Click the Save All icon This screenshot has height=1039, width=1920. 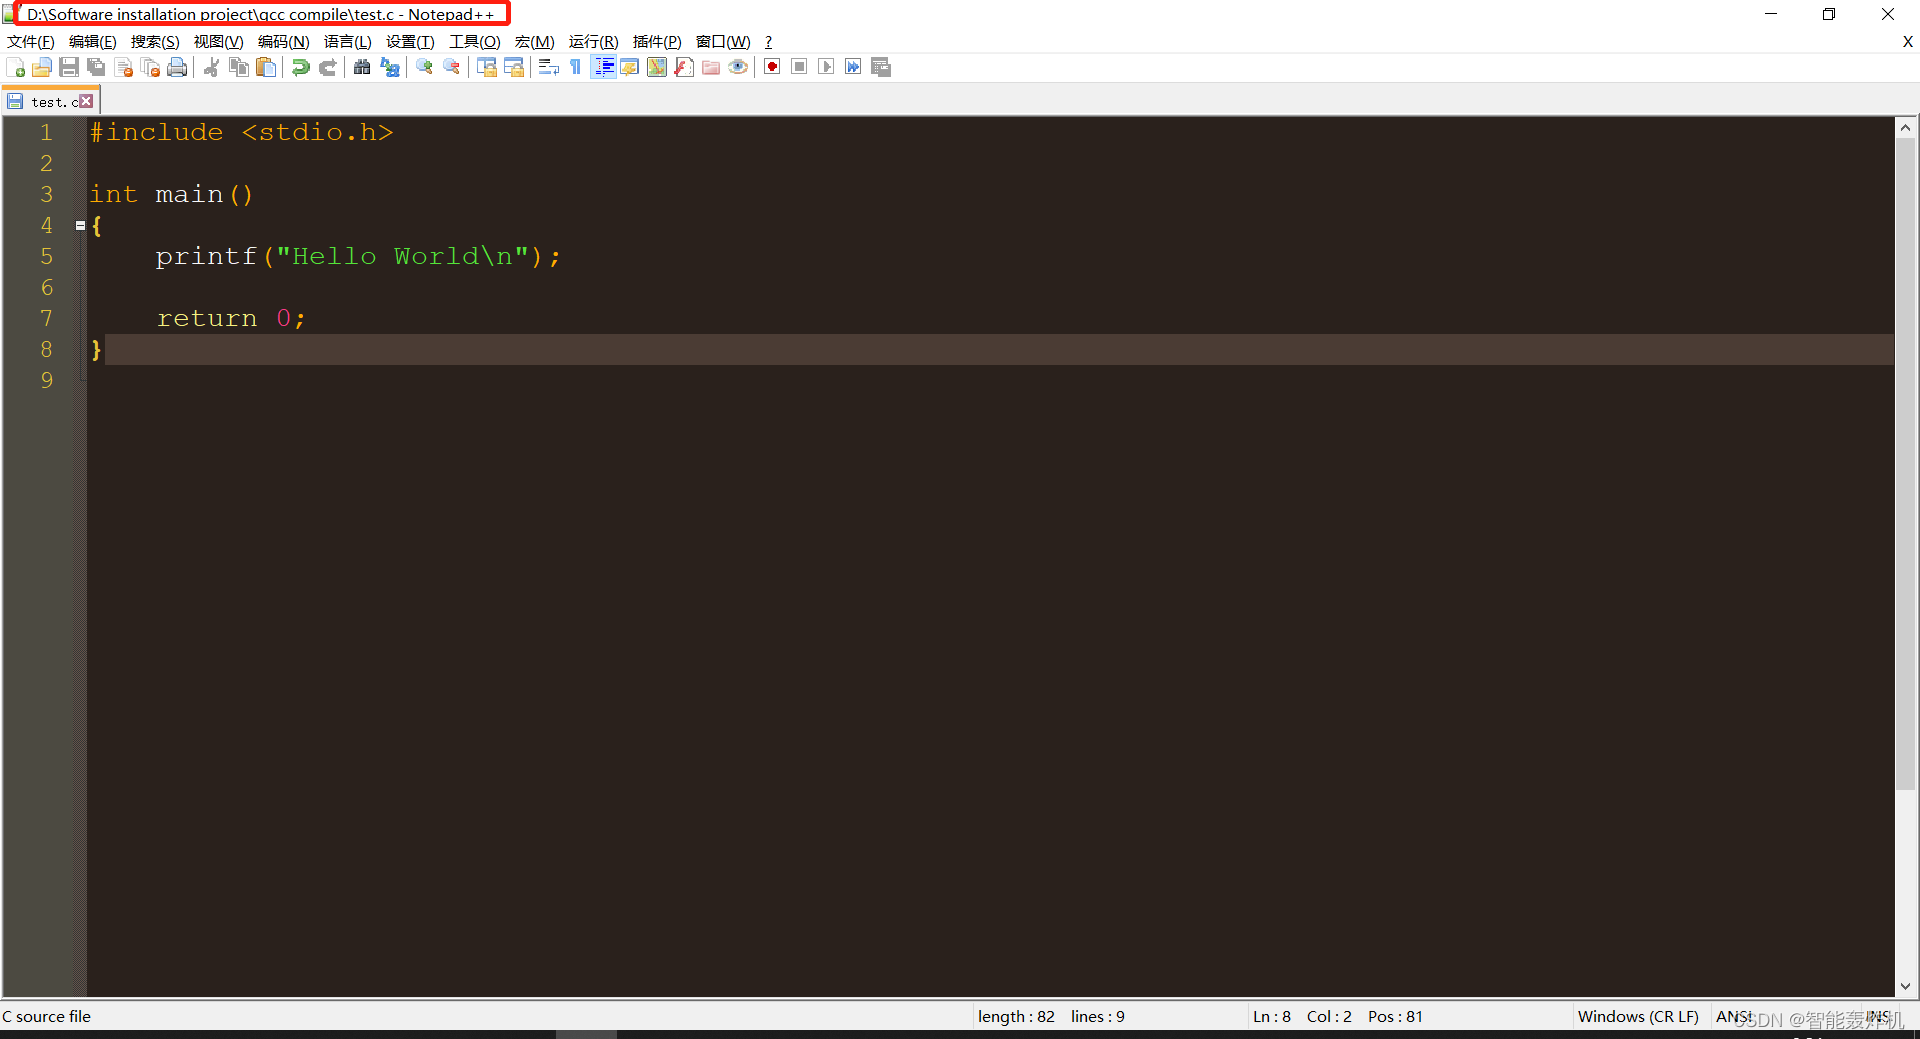click(x=96, y=67)
